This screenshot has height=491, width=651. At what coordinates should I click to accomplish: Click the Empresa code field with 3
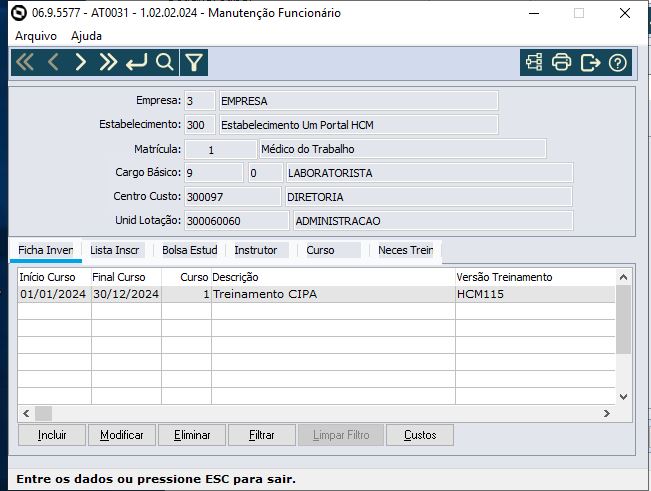(200, 101)
